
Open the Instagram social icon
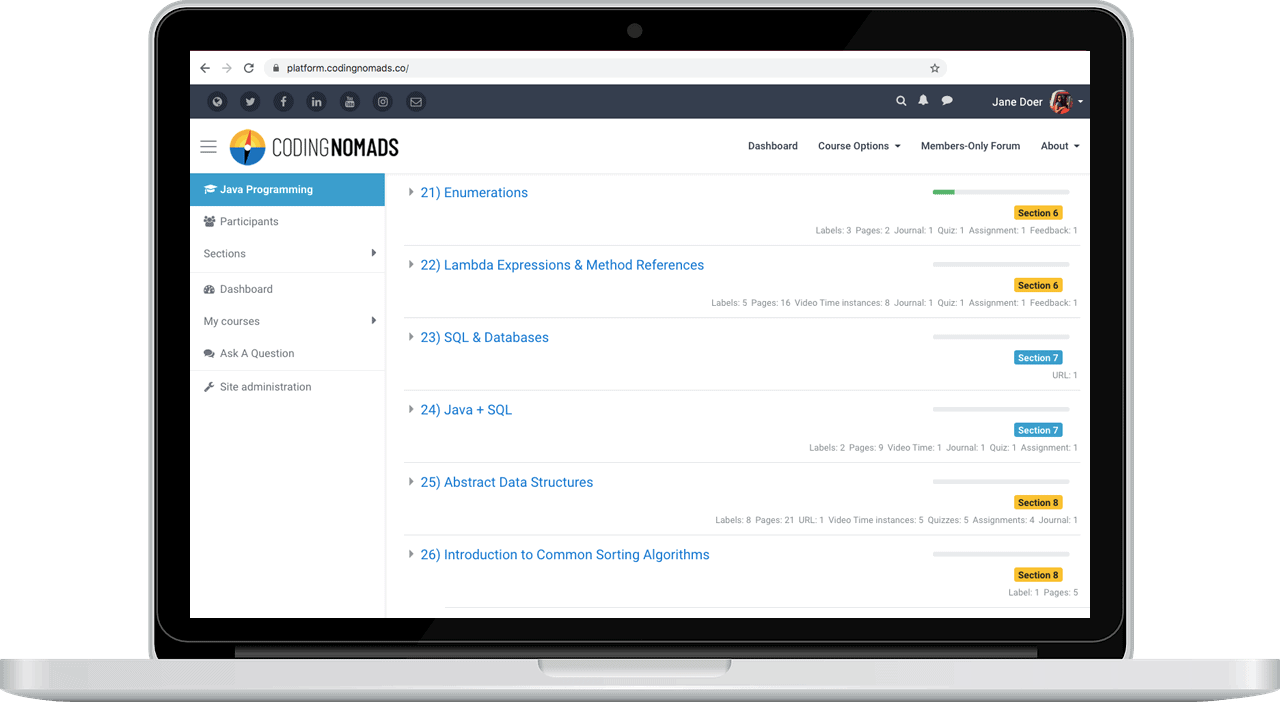click(x=382, y=101)
